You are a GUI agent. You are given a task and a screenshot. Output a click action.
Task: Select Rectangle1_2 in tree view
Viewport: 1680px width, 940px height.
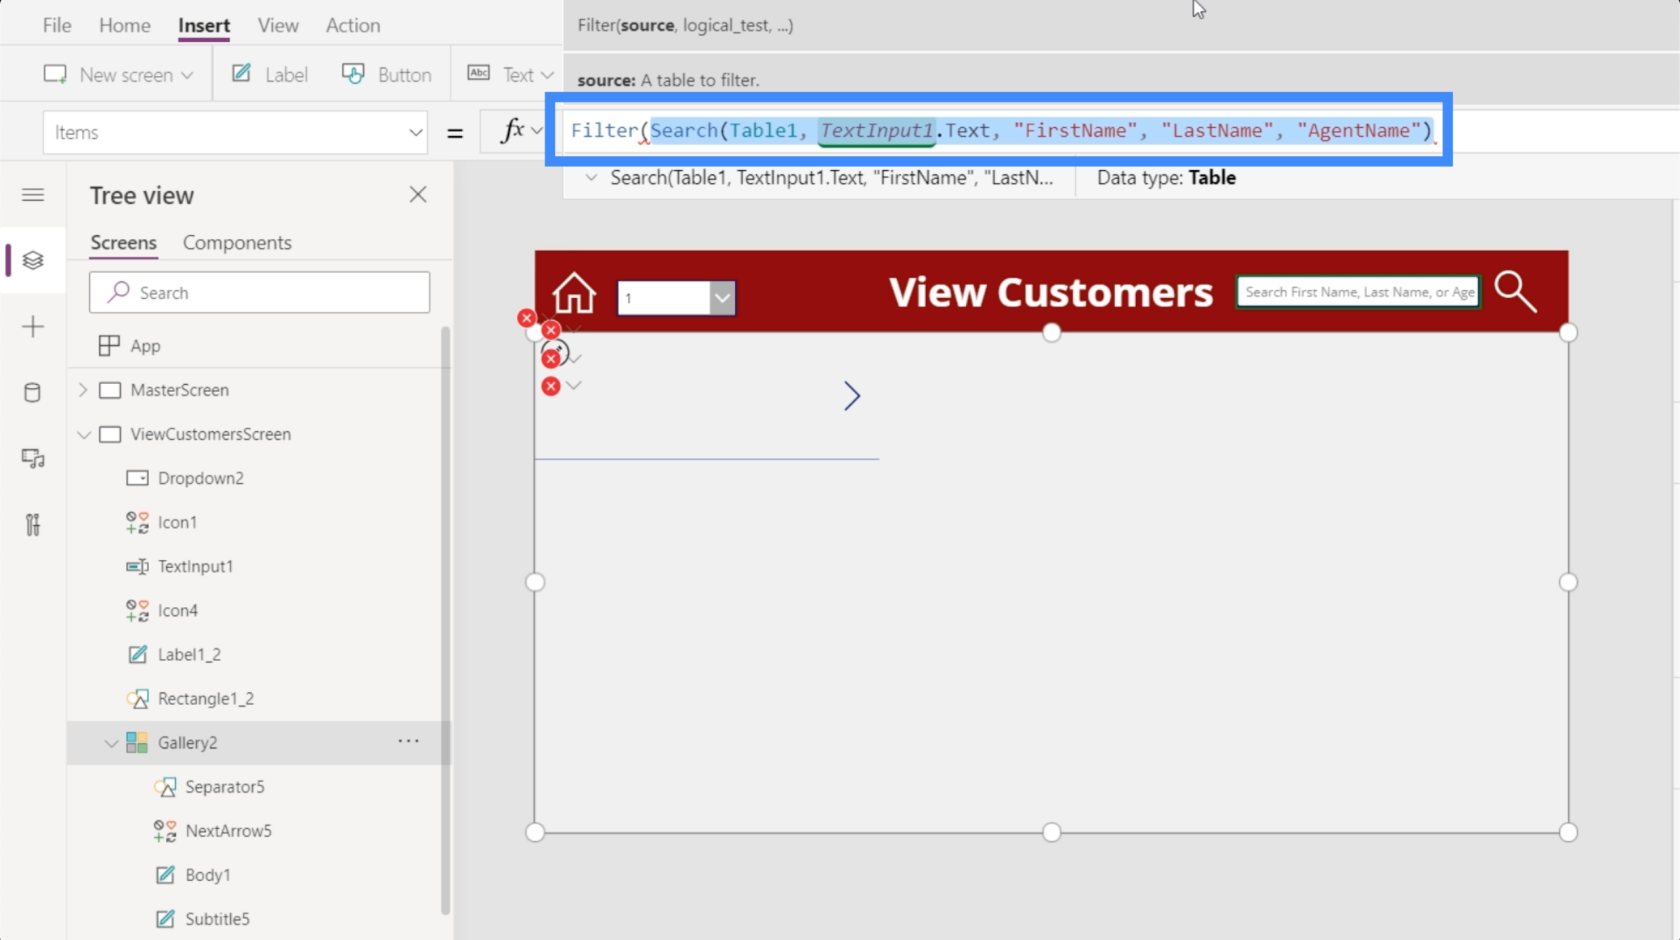click(x=205, y=698)
